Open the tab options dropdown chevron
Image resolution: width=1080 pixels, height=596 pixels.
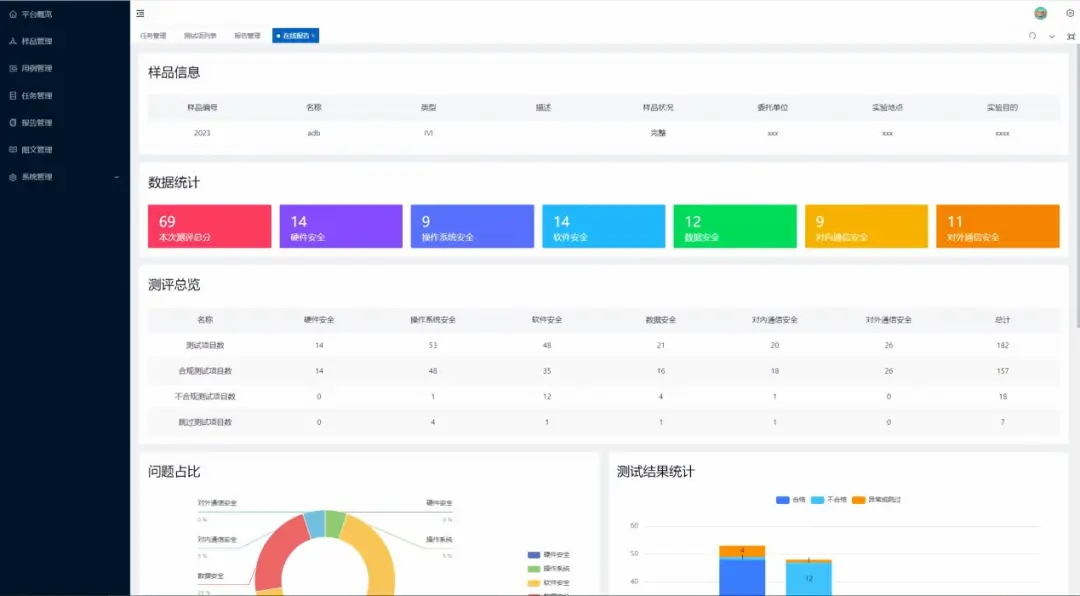tap(1052, 36)
